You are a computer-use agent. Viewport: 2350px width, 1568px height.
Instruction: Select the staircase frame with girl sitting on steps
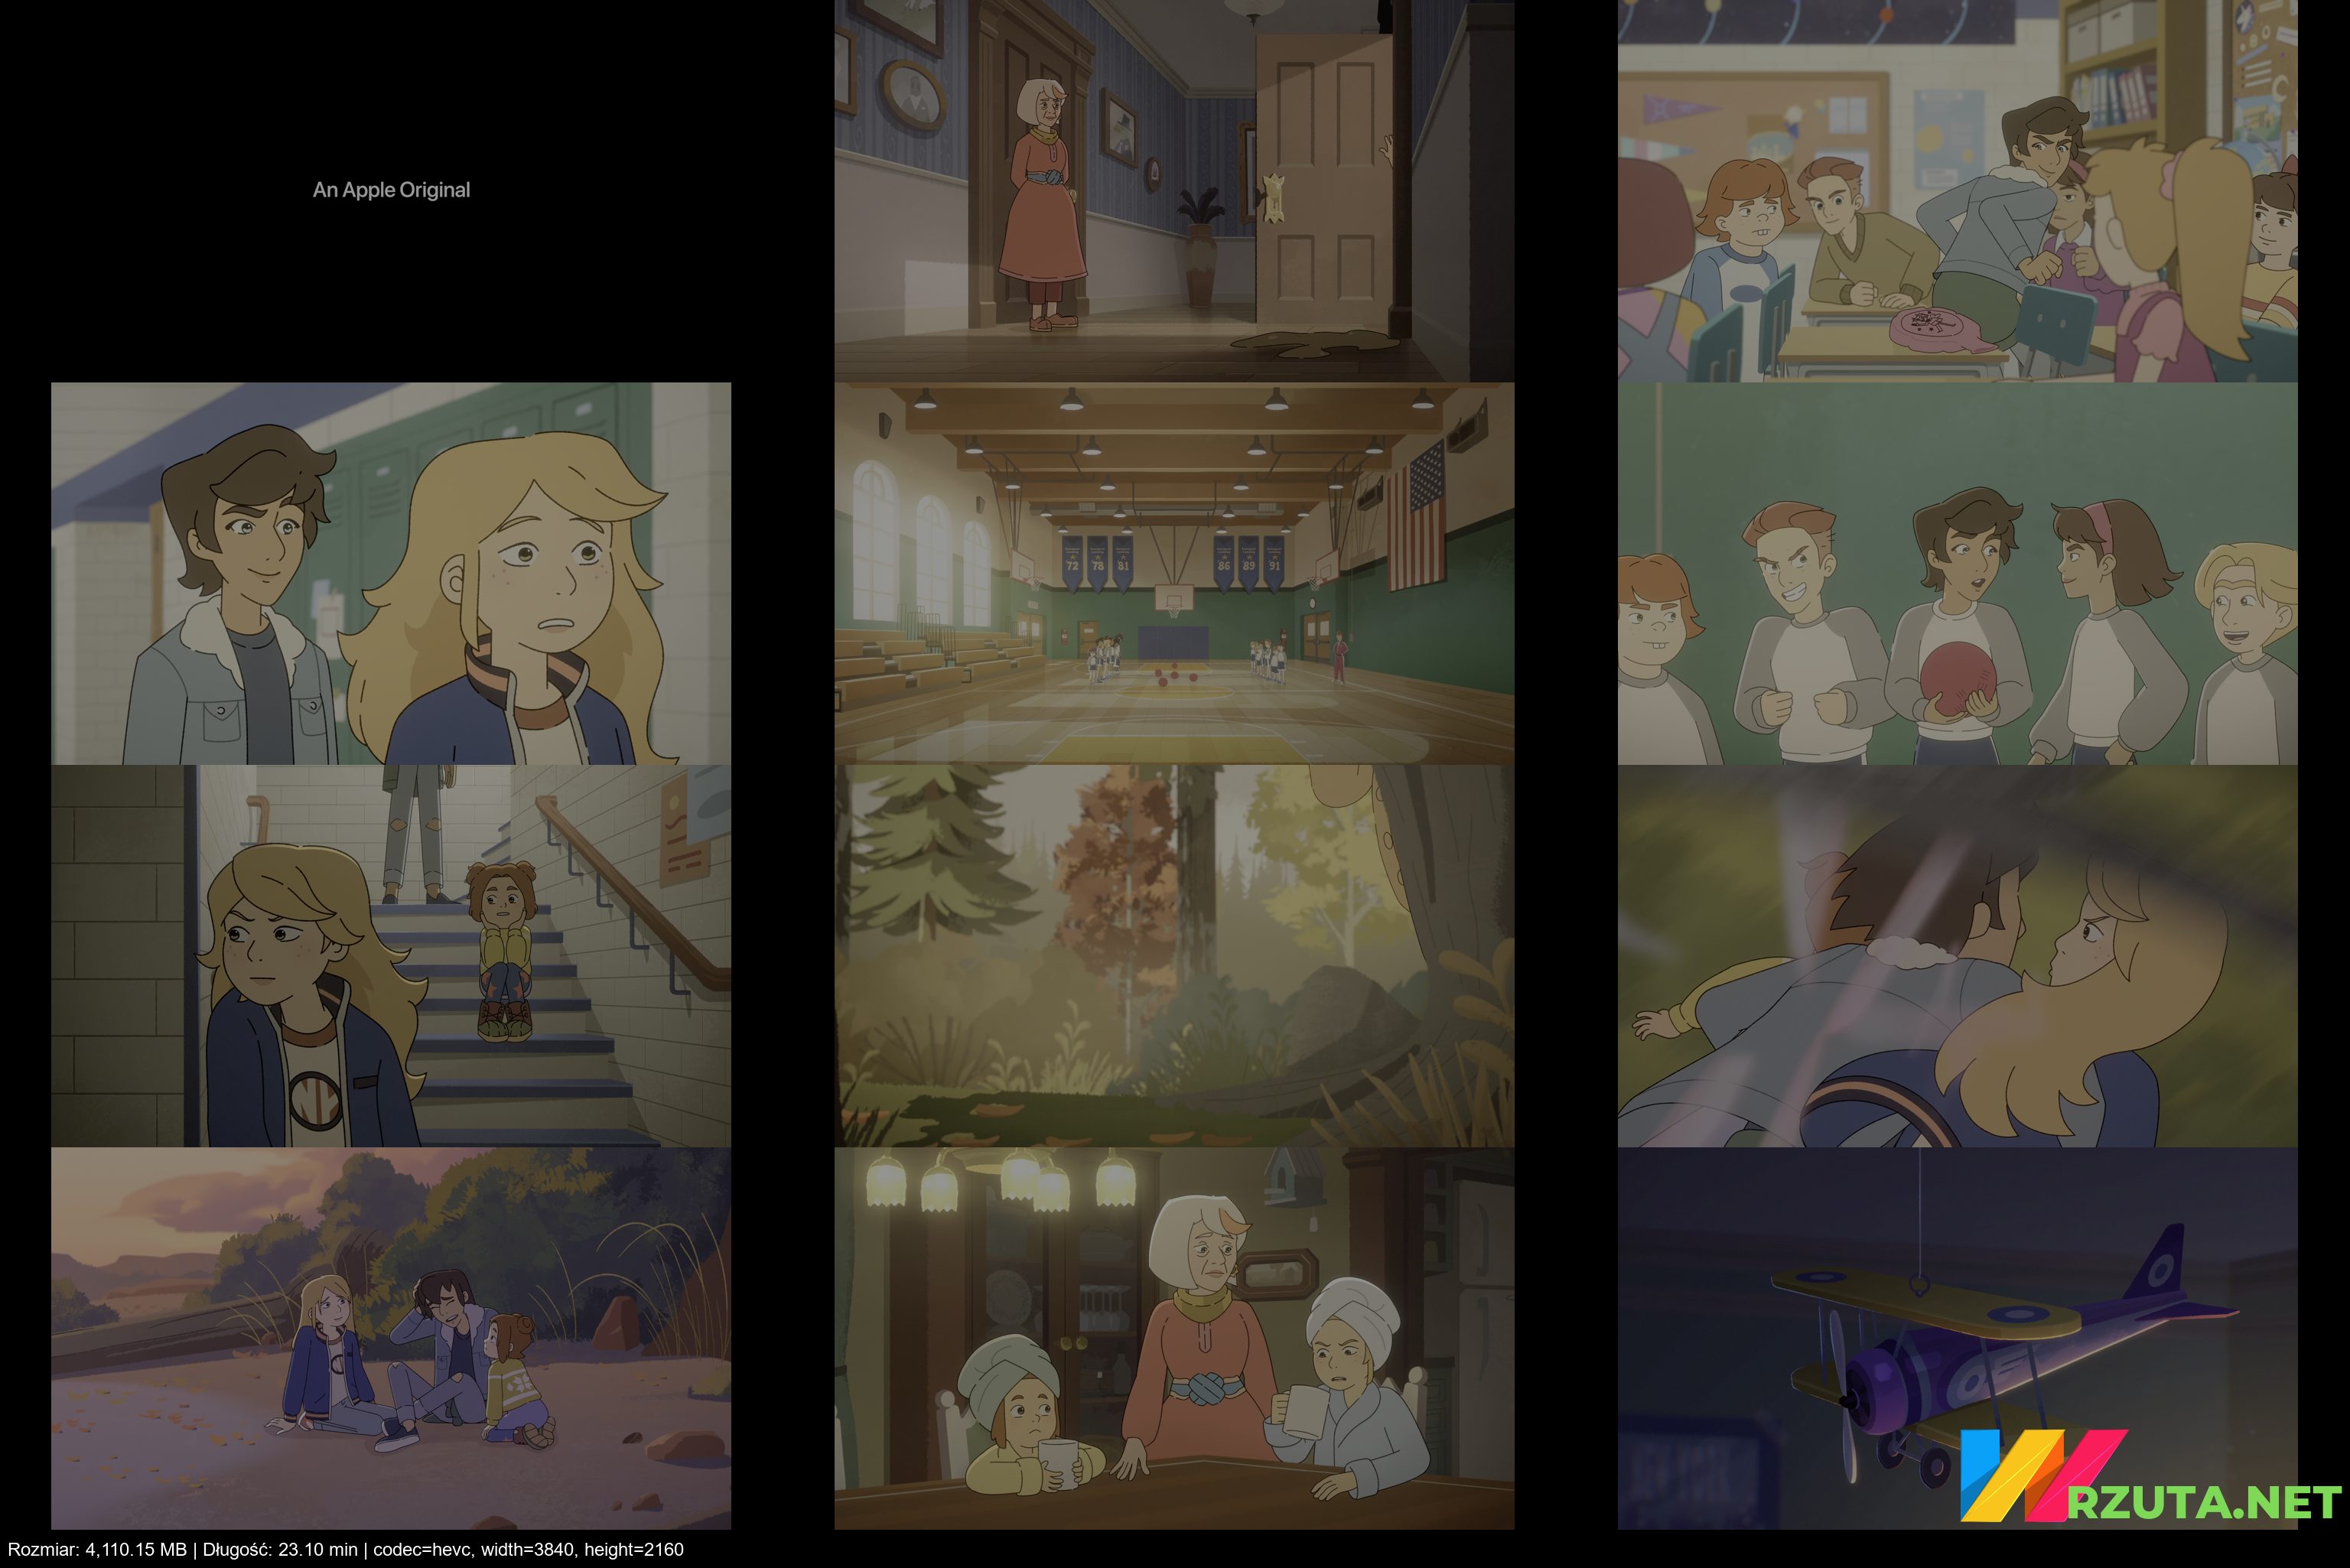[x=391, y=956]
